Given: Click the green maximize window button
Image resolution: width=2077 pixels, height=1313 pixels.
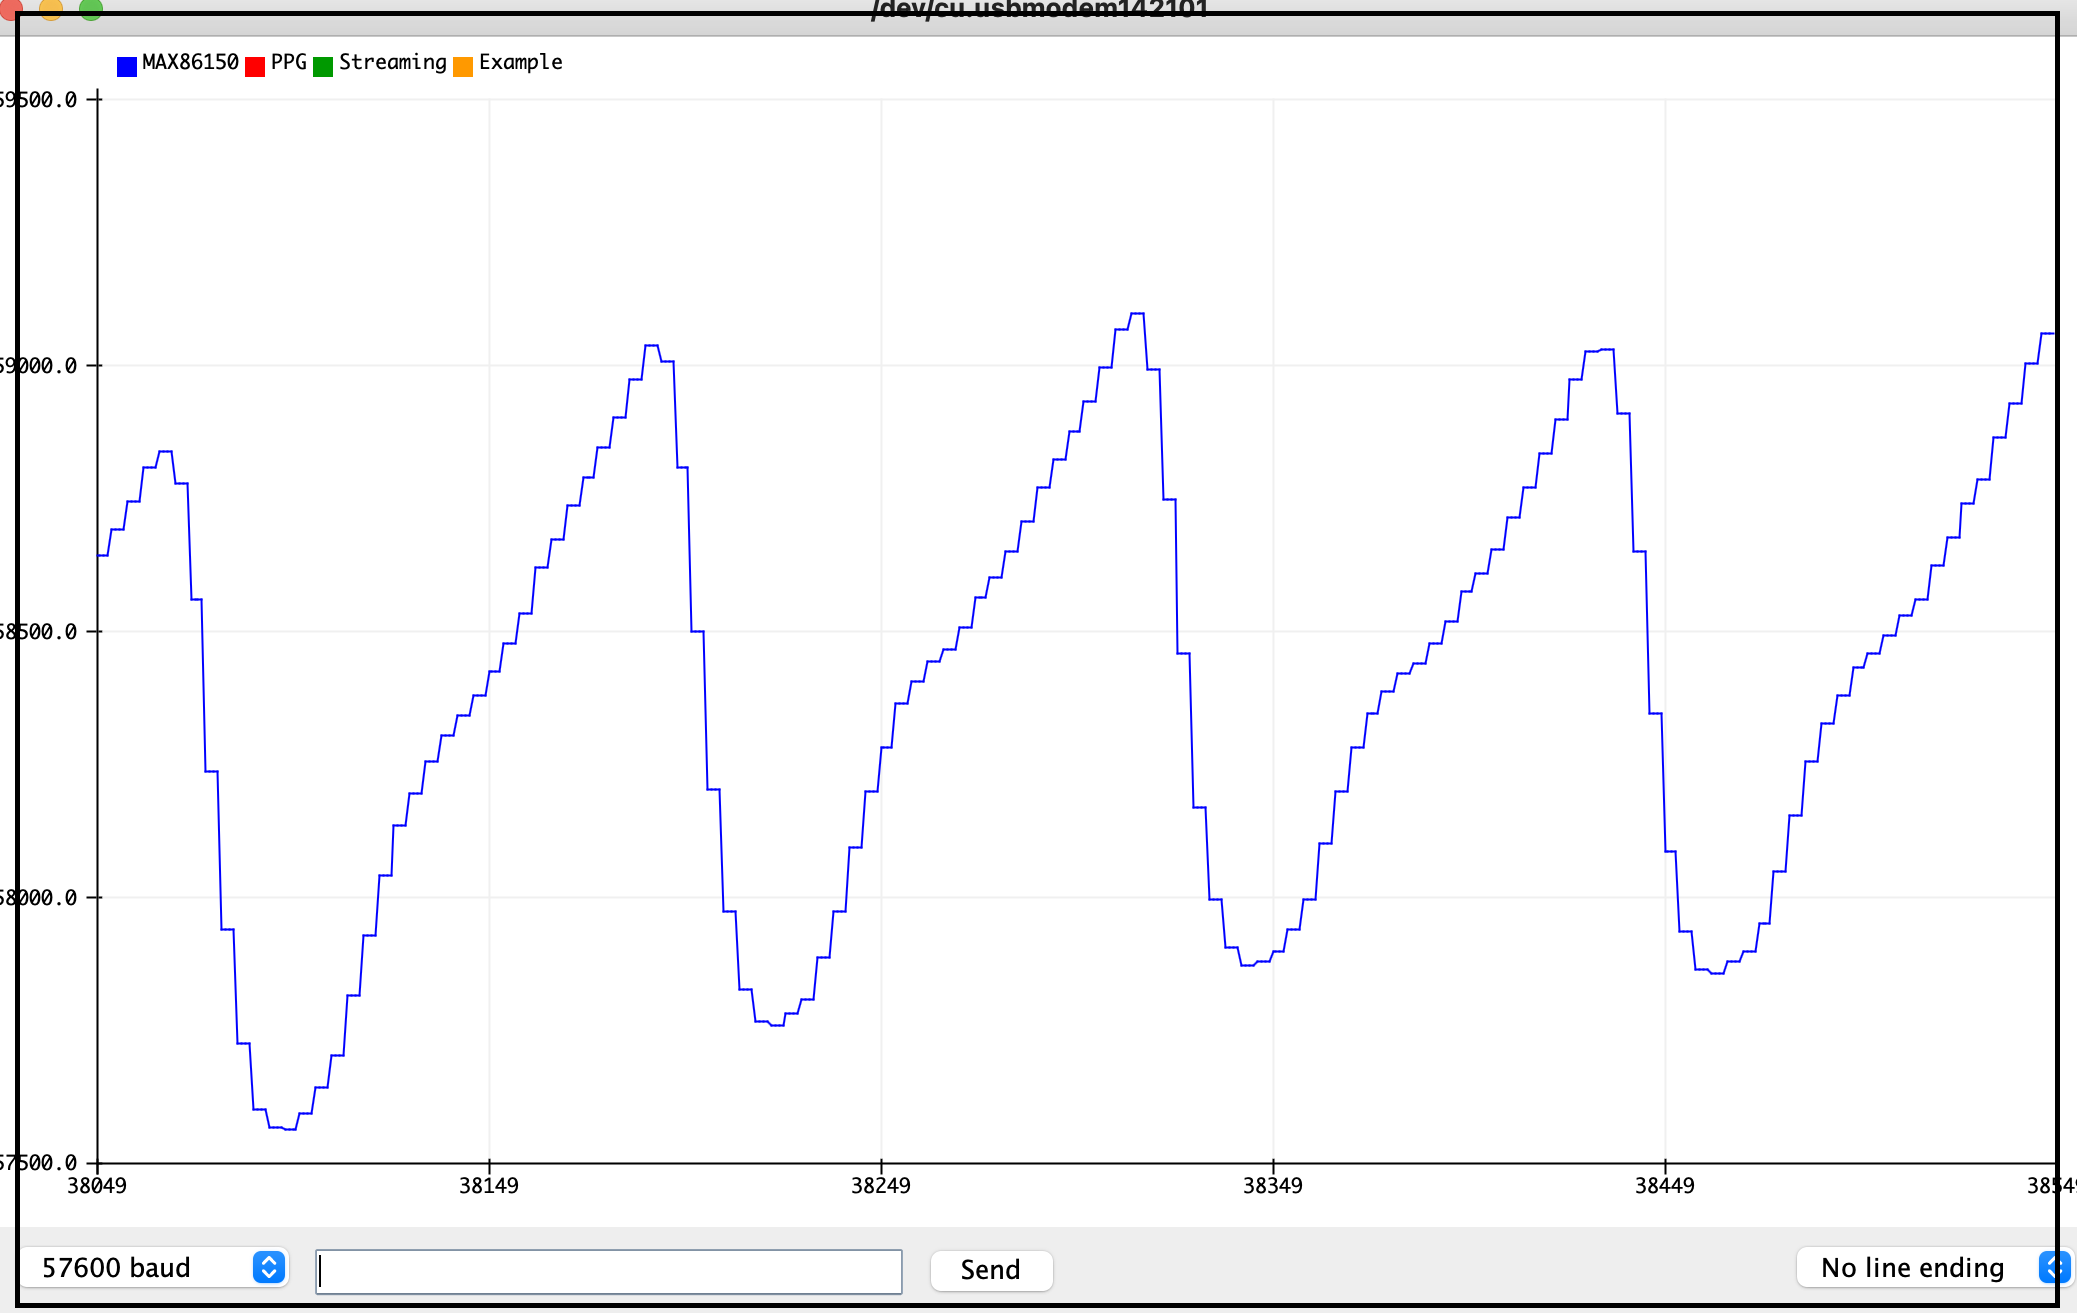Looking at the screenshot, I should pyautogui.click(x=91, y=8).
